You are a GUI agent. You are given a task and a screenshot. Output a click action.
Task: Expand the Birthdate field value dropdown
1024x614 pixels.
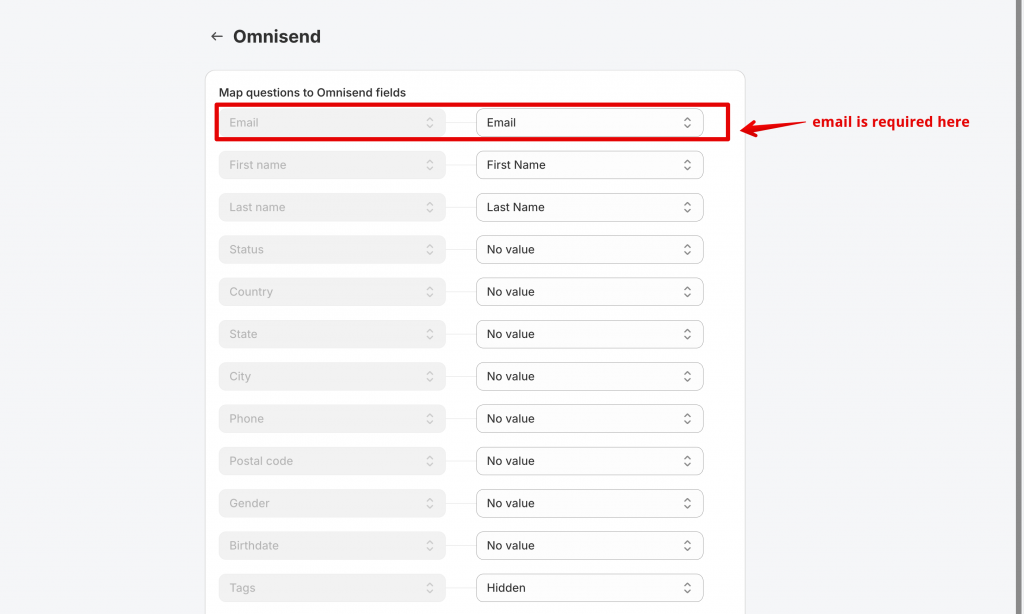click(x=589, y=546)
